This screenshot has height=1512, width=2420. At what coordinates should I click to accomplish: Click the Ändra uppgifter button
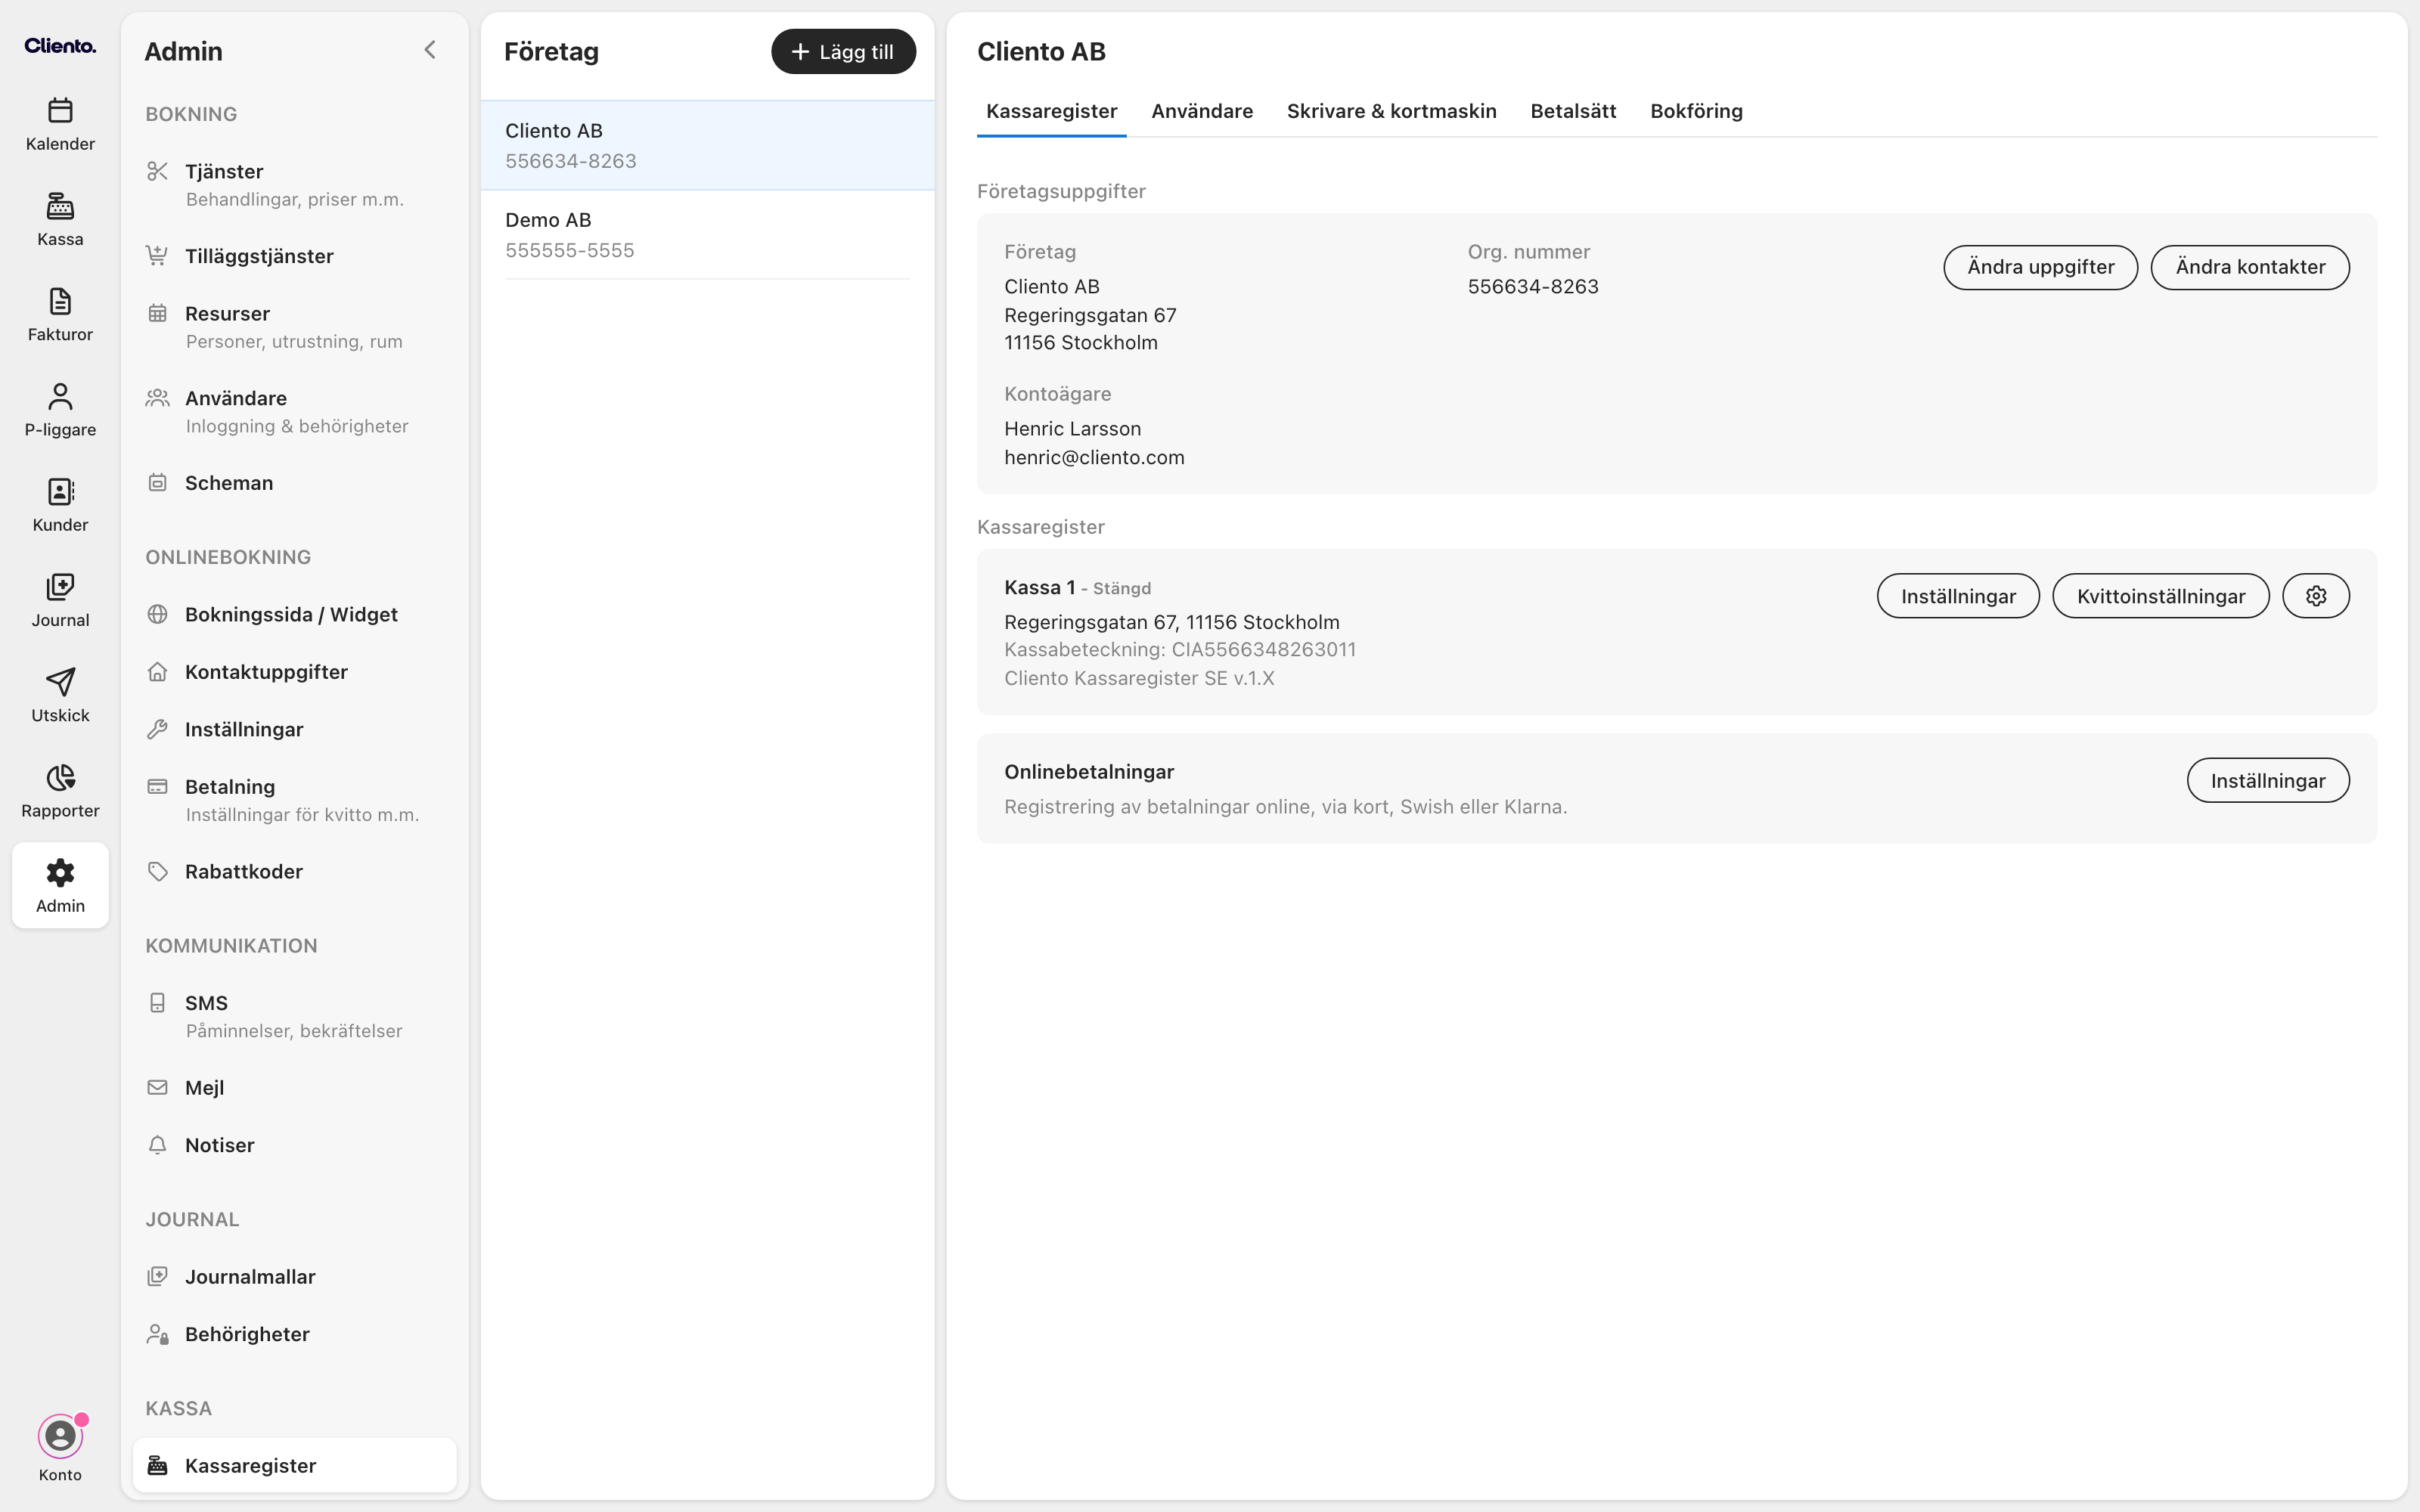(2040, 267)
